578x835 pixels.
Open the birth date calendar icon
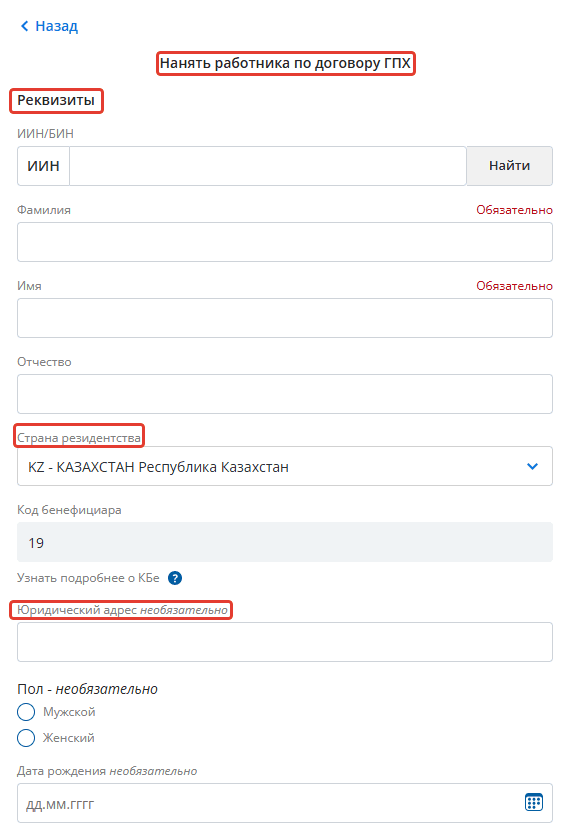534,802
